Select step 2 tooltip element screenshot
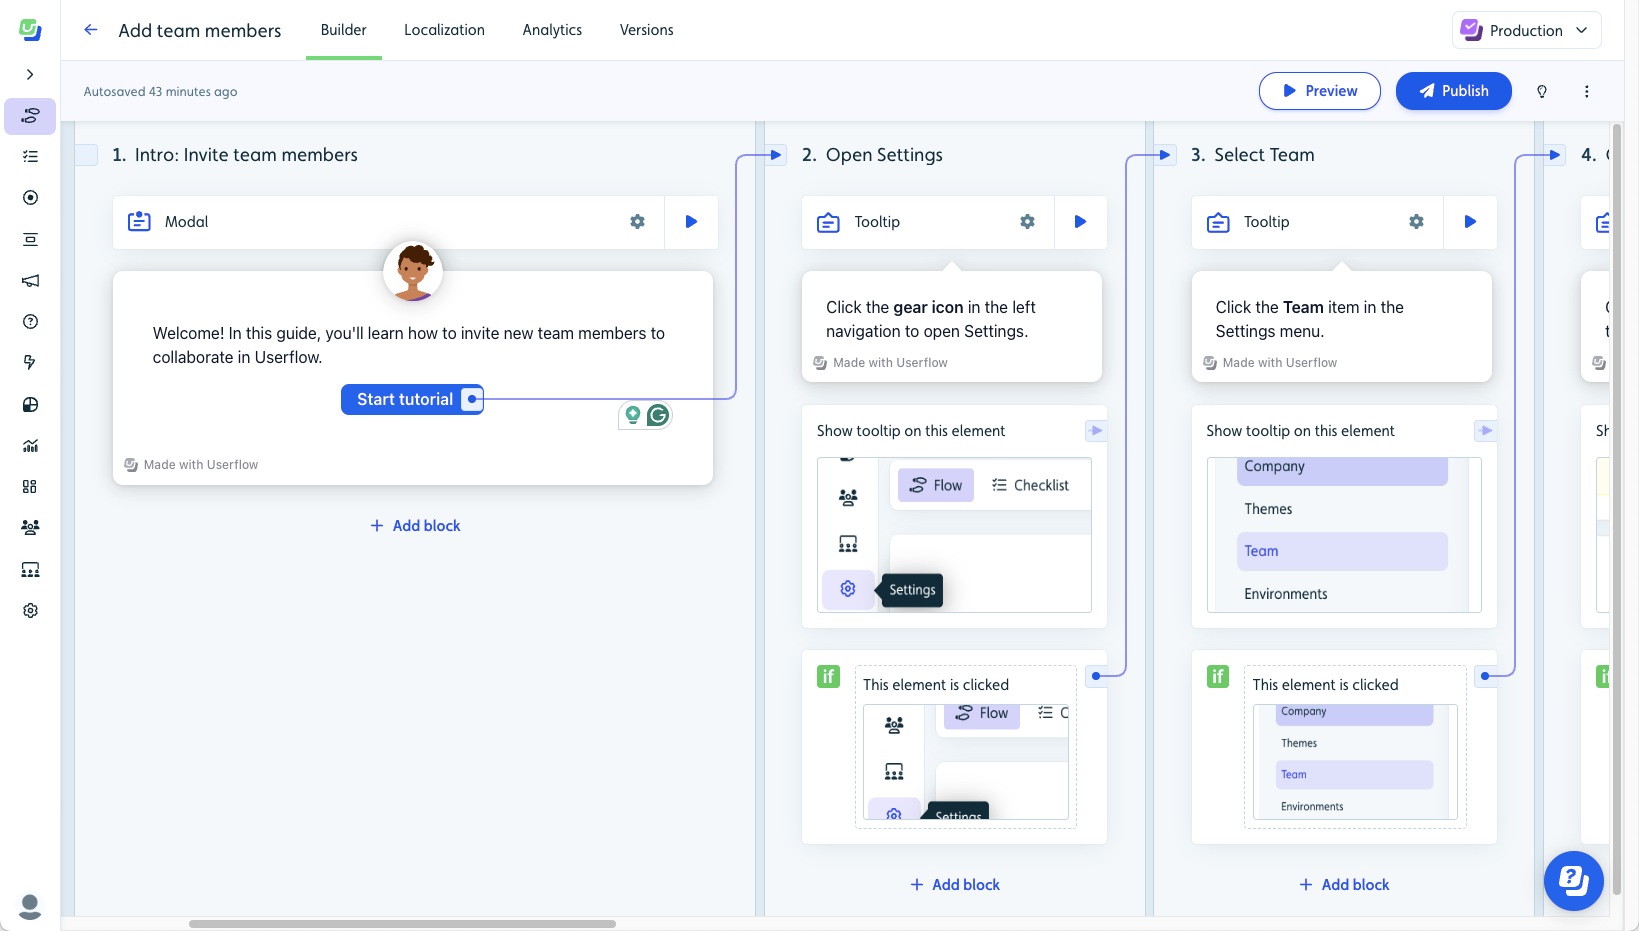Image resolution: width=1639 pixels, height=931 pixels. 954,535
